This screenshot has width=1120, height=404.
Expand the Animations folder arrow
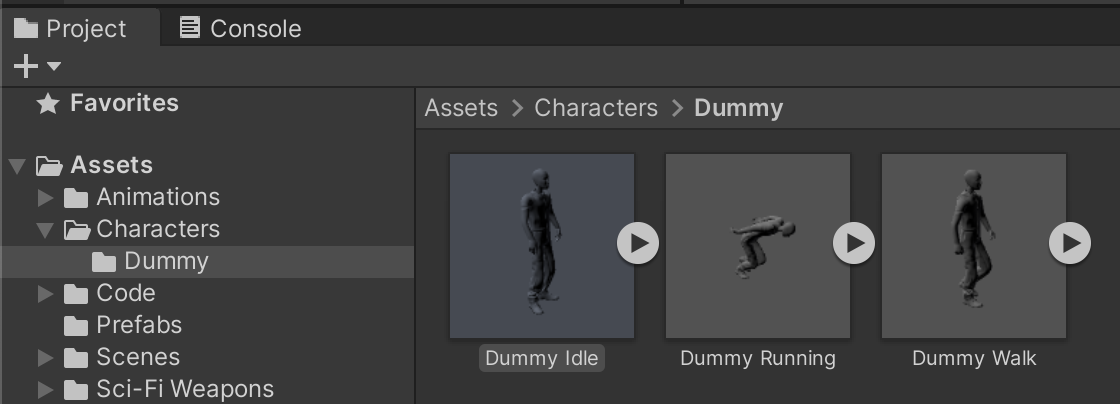[45, 198]
